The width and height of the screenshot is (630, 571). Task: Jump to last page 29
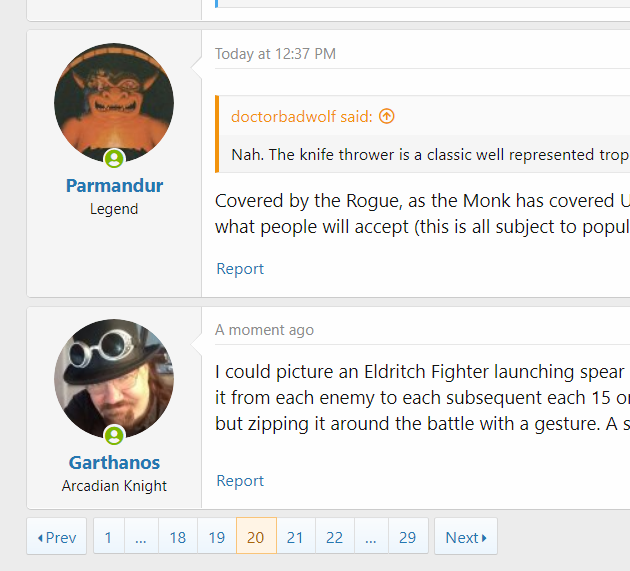tap(408, 537)
